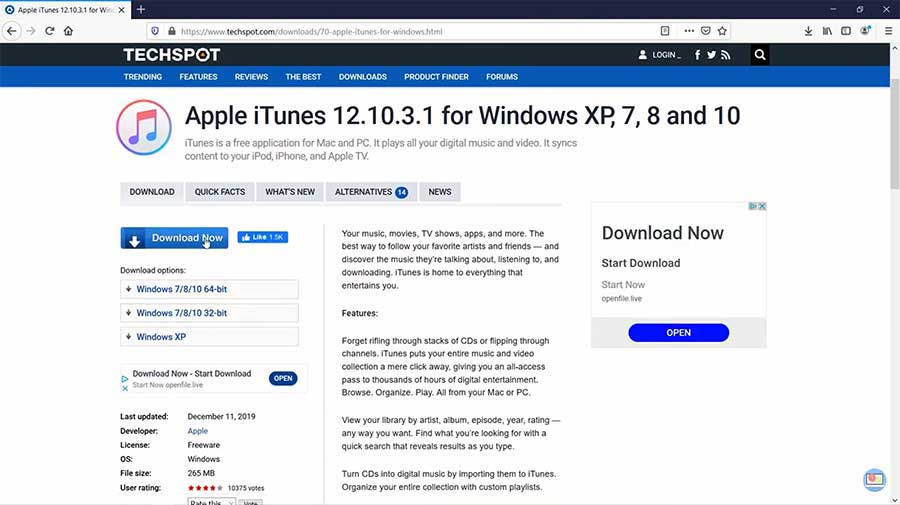Open a new browser tab
Screen dimensions: 900x505
coord(141,10)
